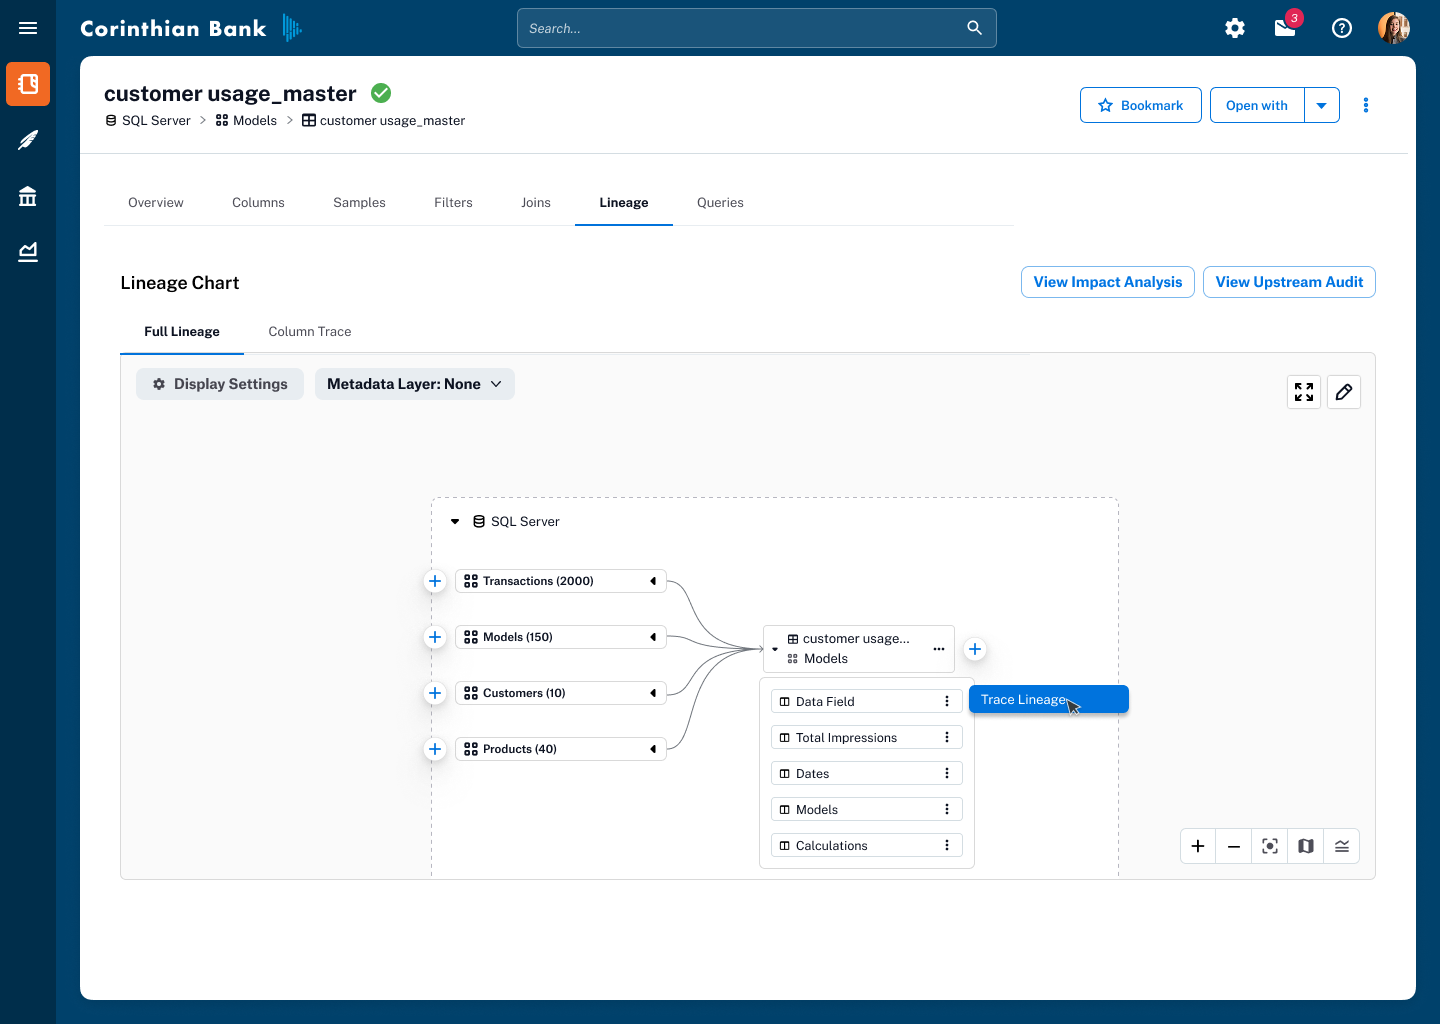Expand upstream of Models (150) with plus
Screen dimensions: 1440x1024
435,637
